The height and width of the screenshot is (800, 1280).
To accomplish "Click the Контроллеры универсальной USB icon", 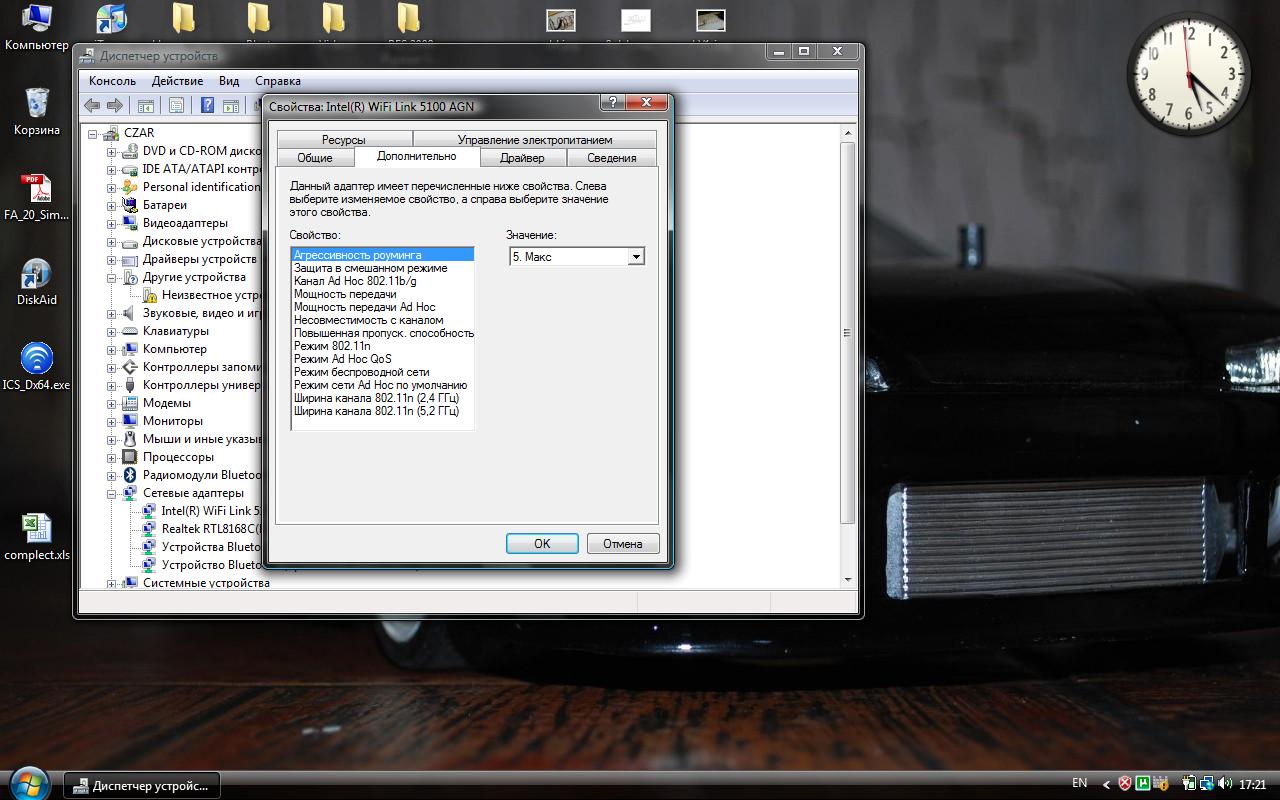I will [129, 385].
